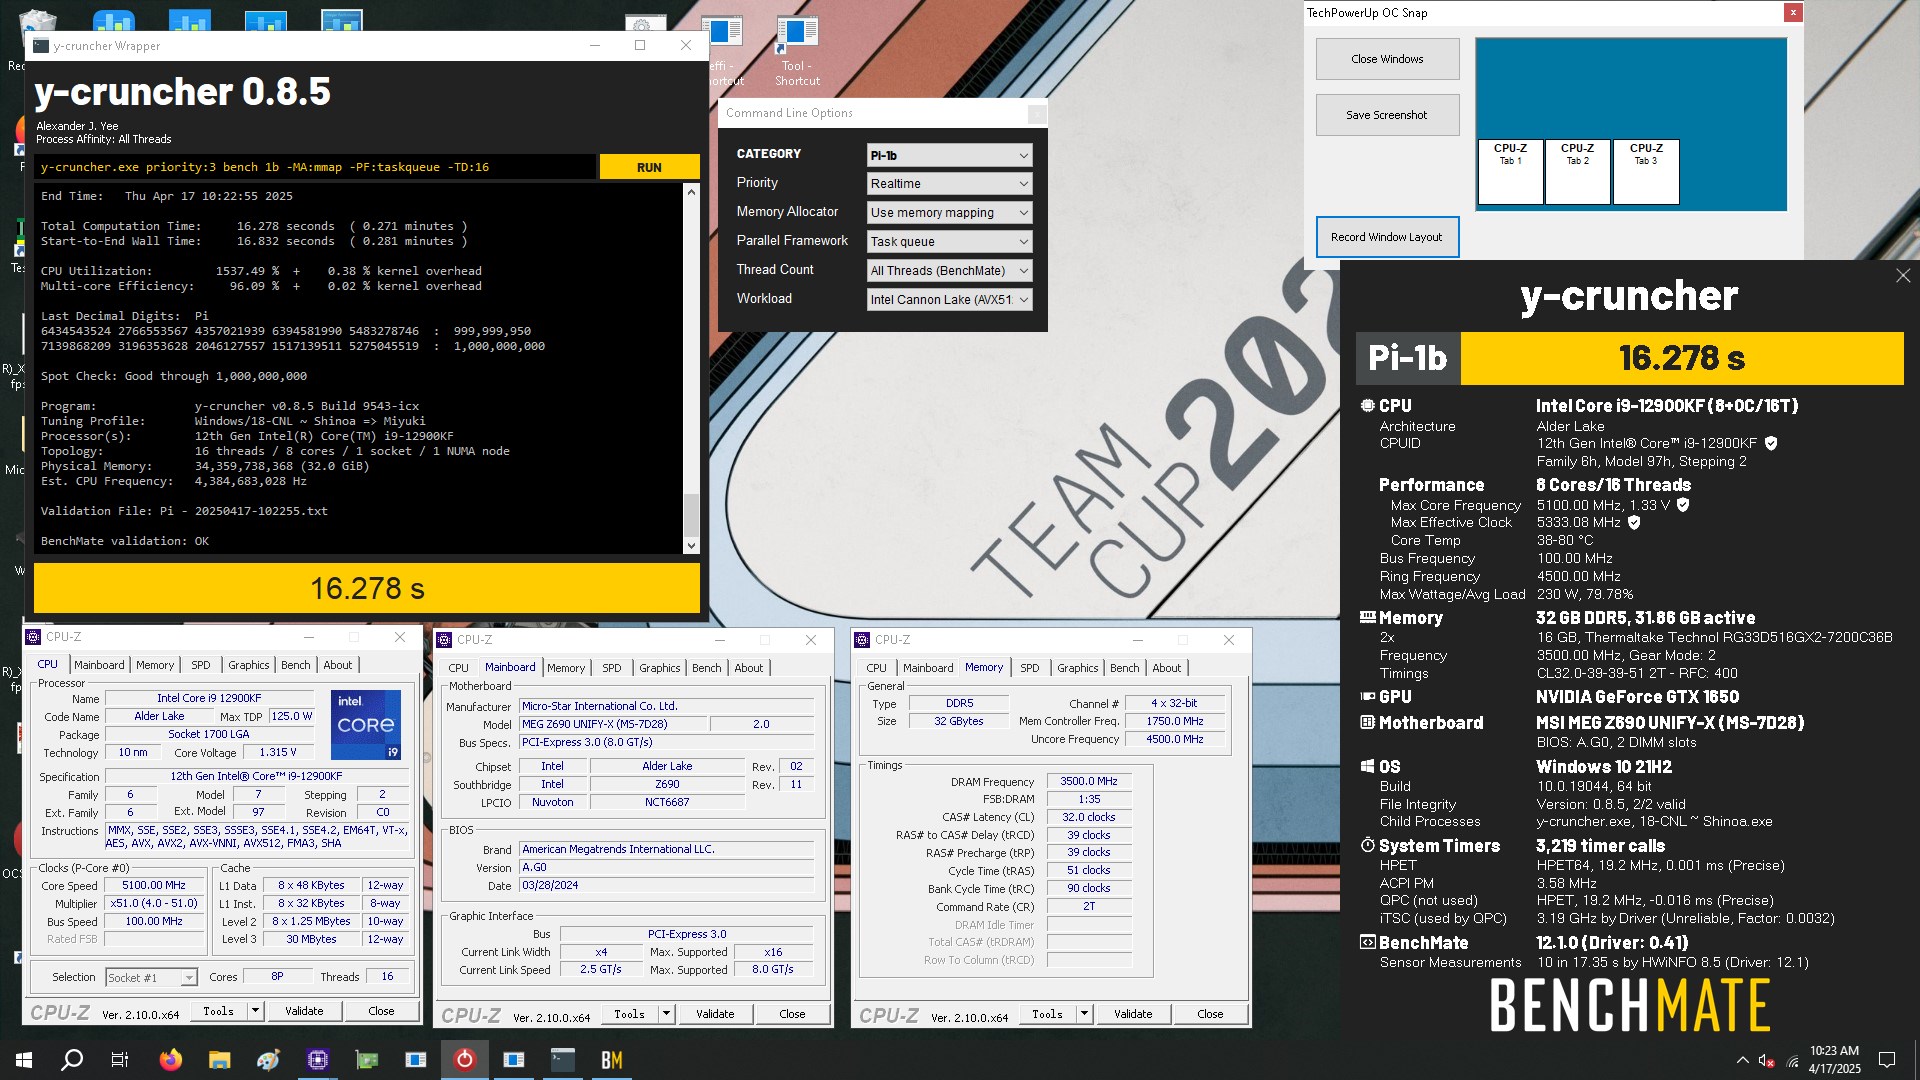Open taskbar search magnifier
This screenshot has height=1080, width=1920.
point(72,1060)
